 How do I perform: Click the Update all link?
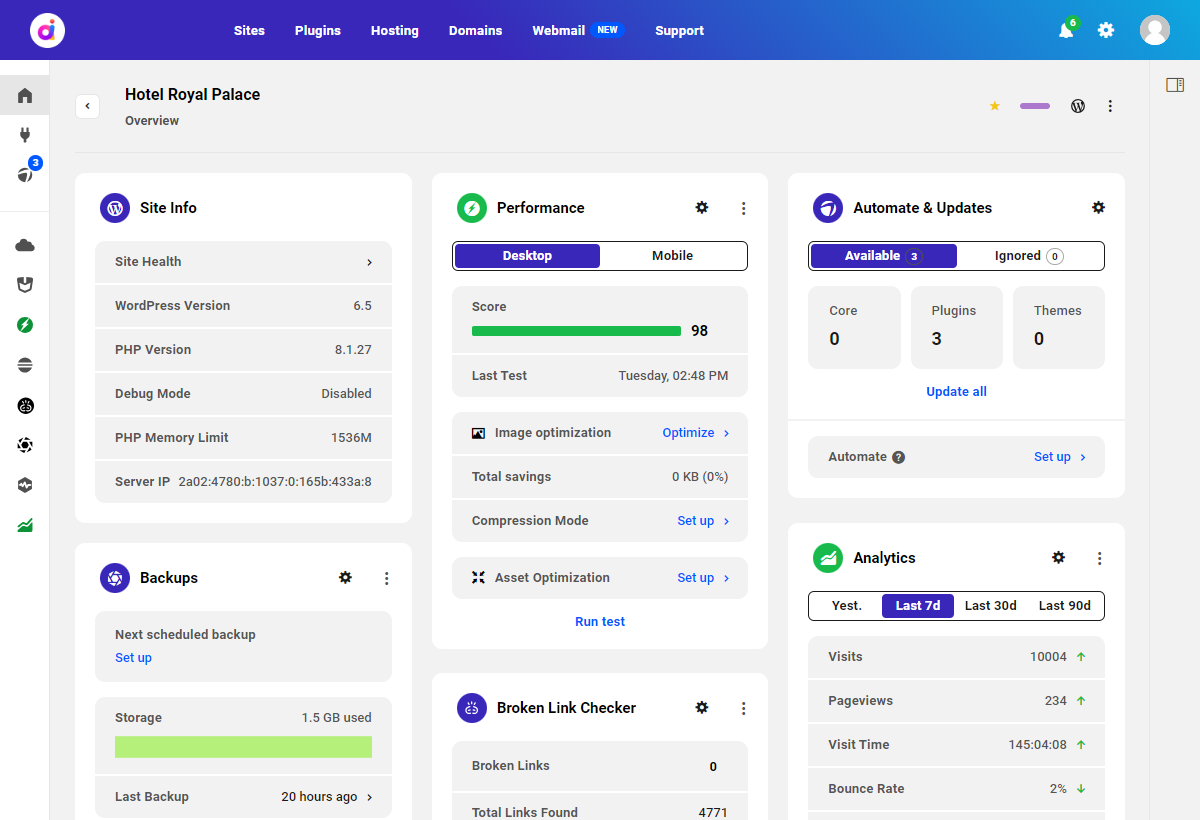click(956, 391)
